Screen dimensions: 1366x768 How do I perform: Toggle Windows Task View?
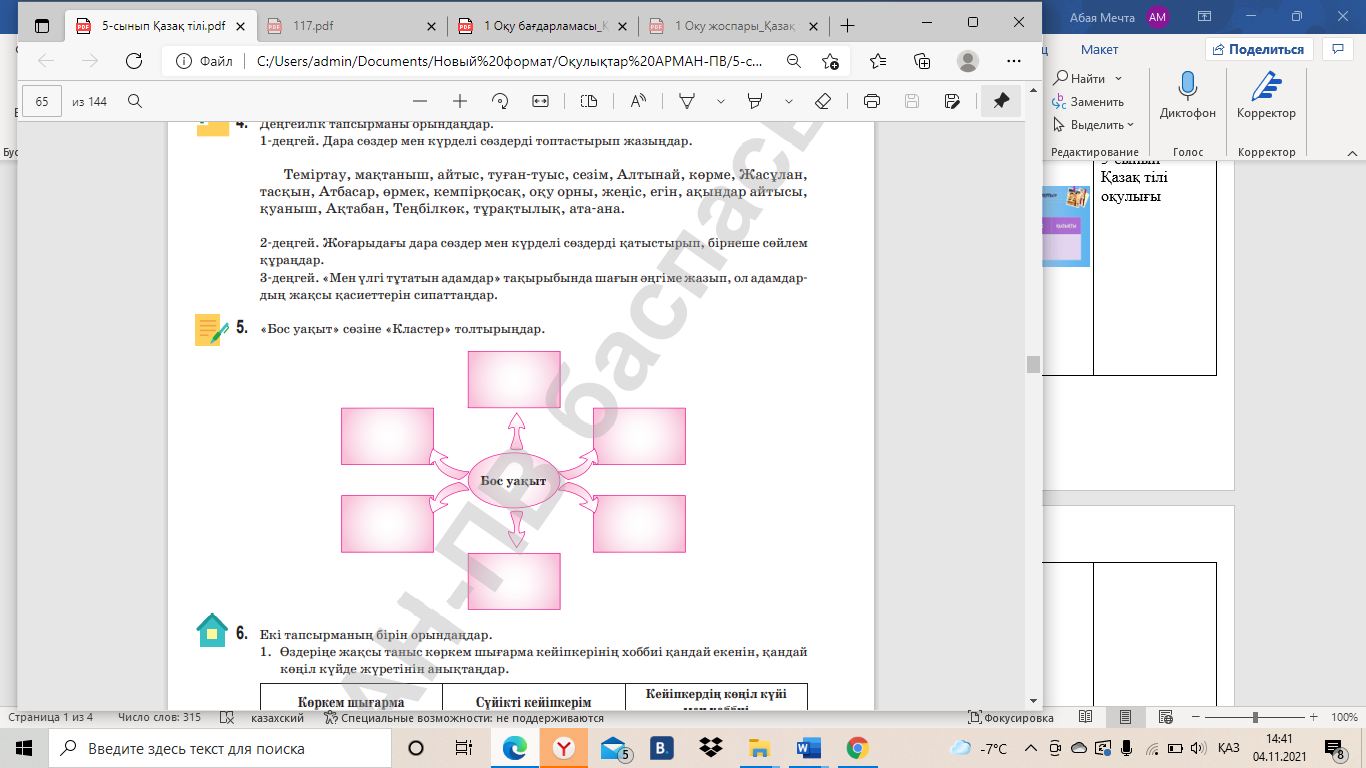[463, 748]
